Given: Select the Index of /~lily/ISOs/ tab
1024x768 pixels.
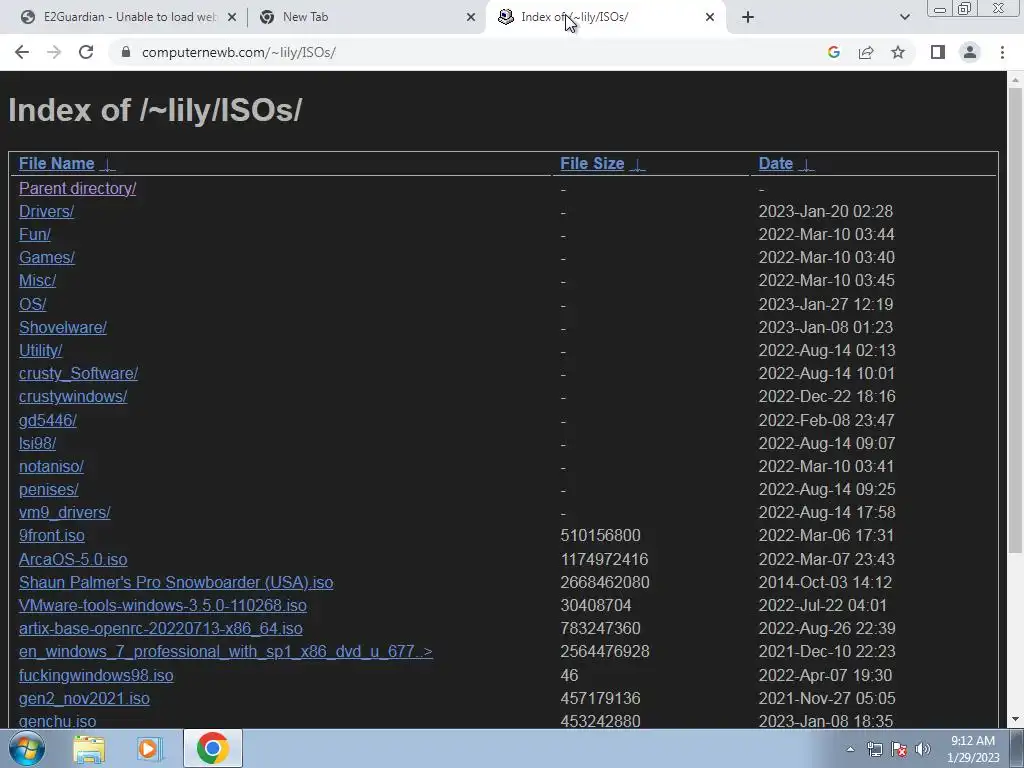Looking at the screenshot, I should tap(604, 17).
